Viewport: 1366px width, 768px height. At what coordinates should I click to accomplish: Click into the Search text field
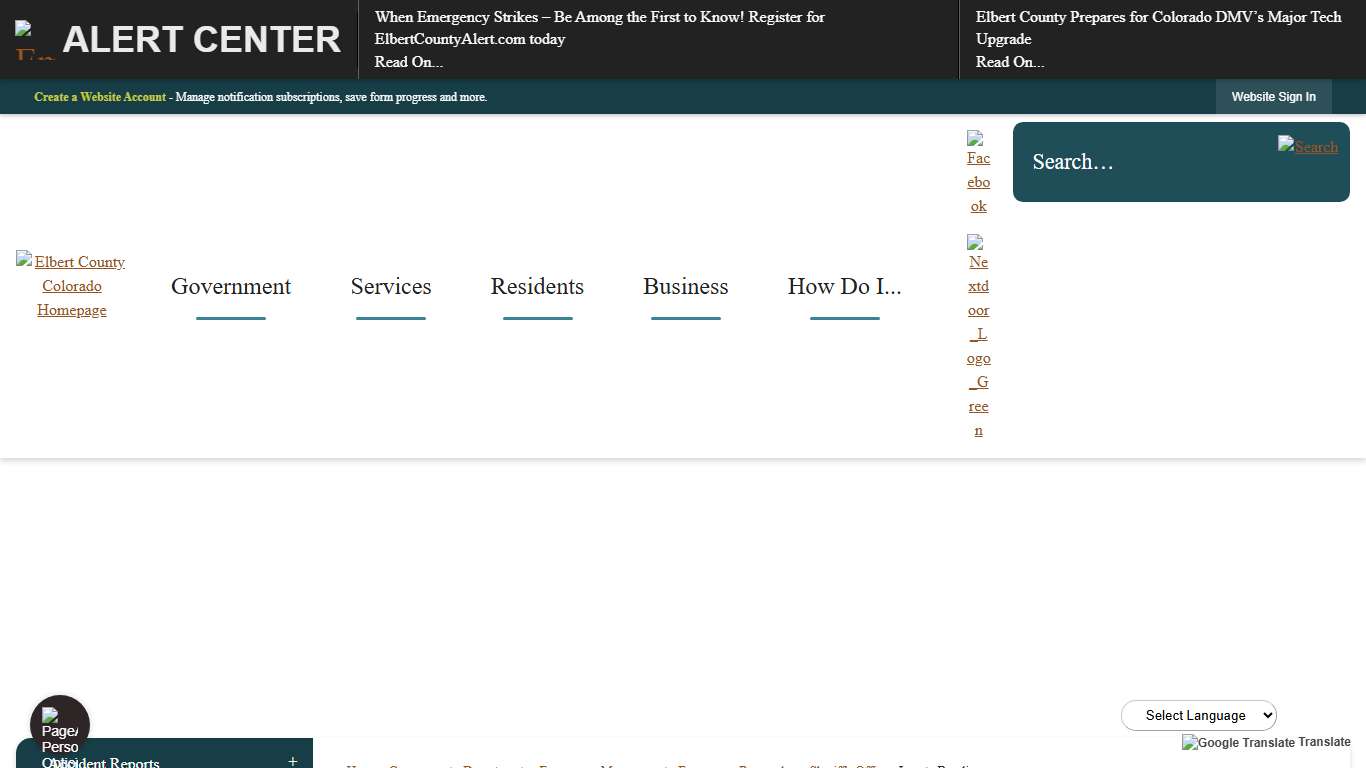(x=1140, y=162)
